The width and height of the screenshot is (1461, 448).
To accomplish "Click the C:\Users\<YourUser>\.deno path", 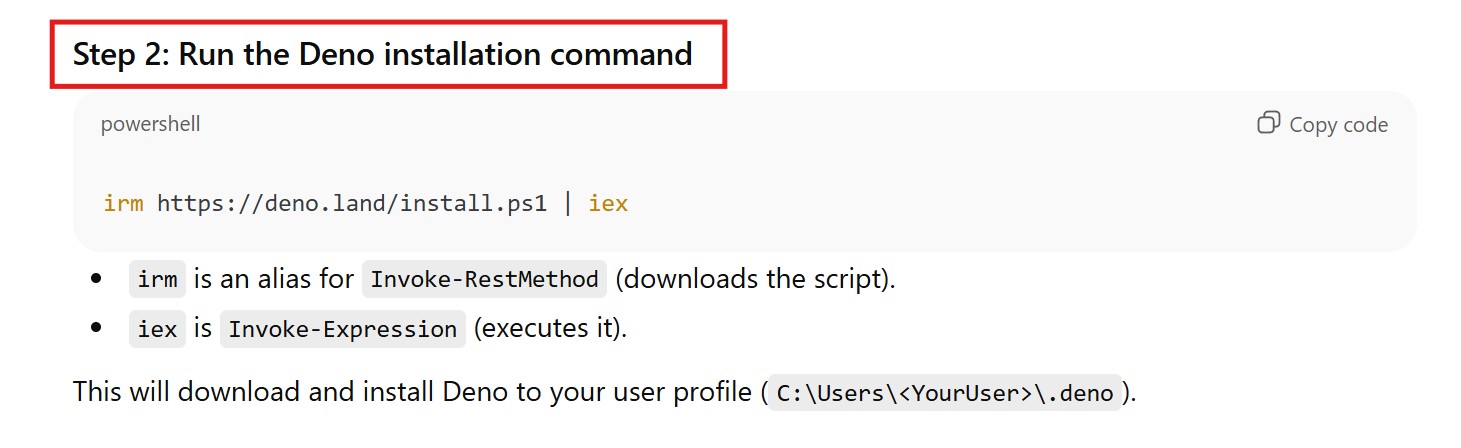I will pyautogui.click(x=945, y=393).
